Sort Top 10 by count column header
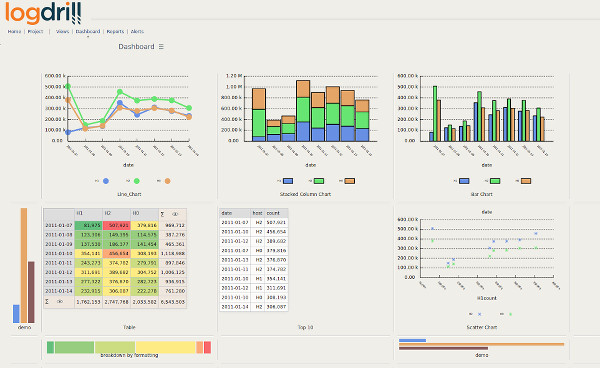This screenshot has height=368, width=600. click(276, 213)
